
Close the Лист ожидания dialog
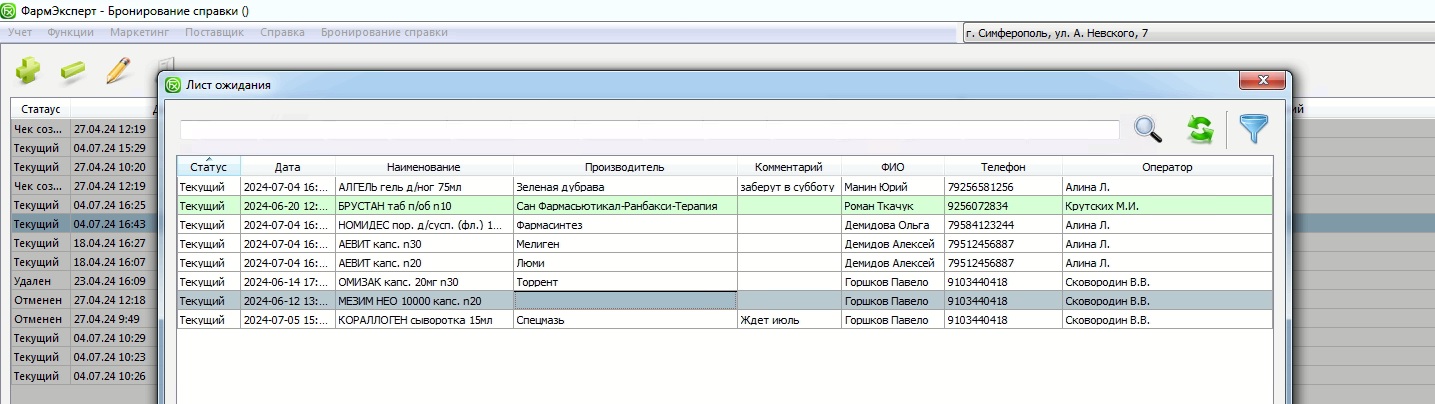point(1260,81)
